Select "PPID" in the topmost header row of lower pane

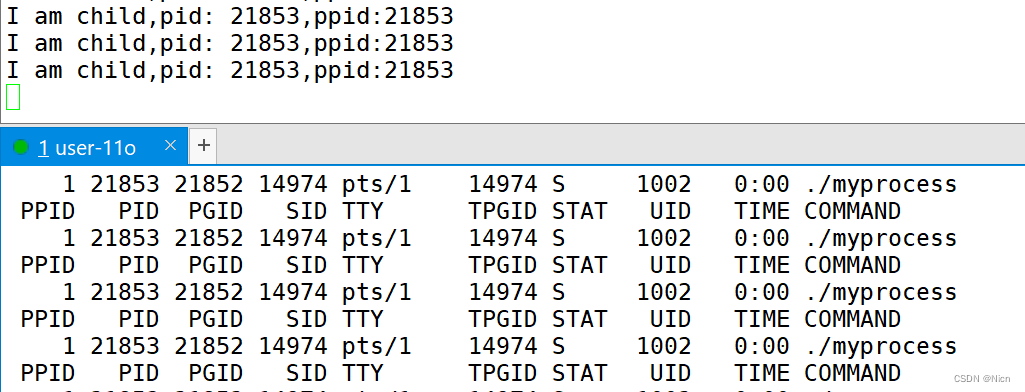(48, 211)
